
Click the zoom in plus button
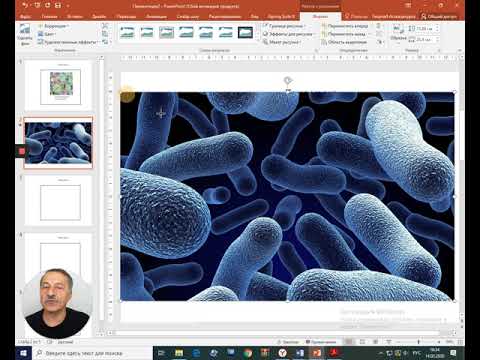439,342
